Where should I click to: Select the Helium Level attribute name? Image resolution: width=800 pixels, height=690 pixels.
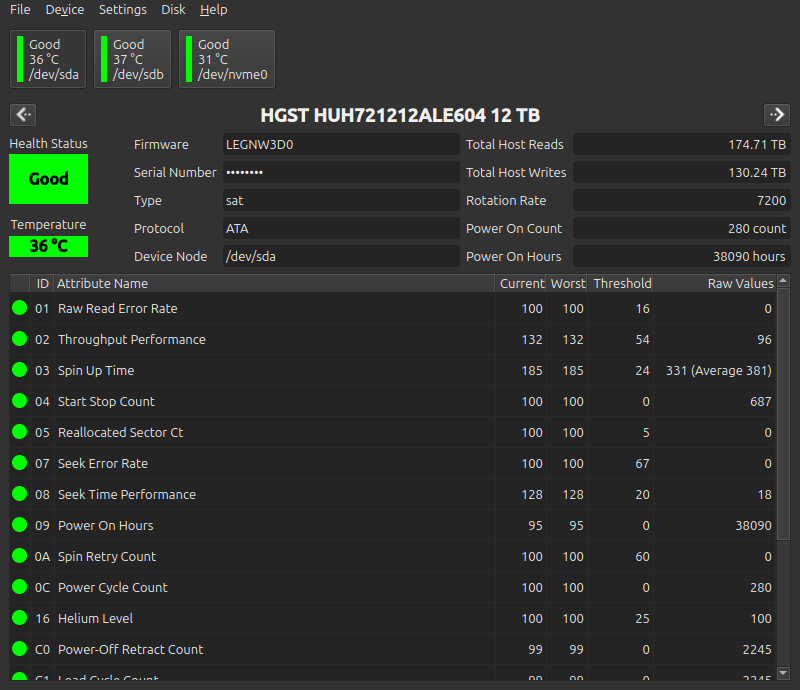95,619
